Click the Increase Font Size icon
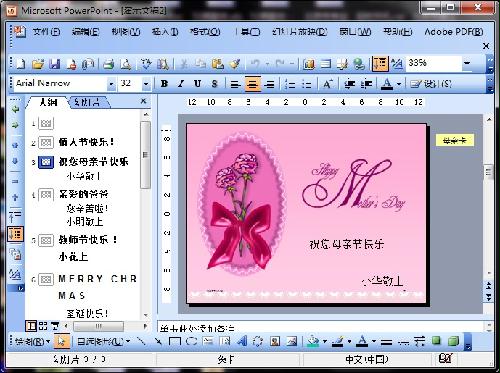 pyautogui.click(x=328, y=84)
